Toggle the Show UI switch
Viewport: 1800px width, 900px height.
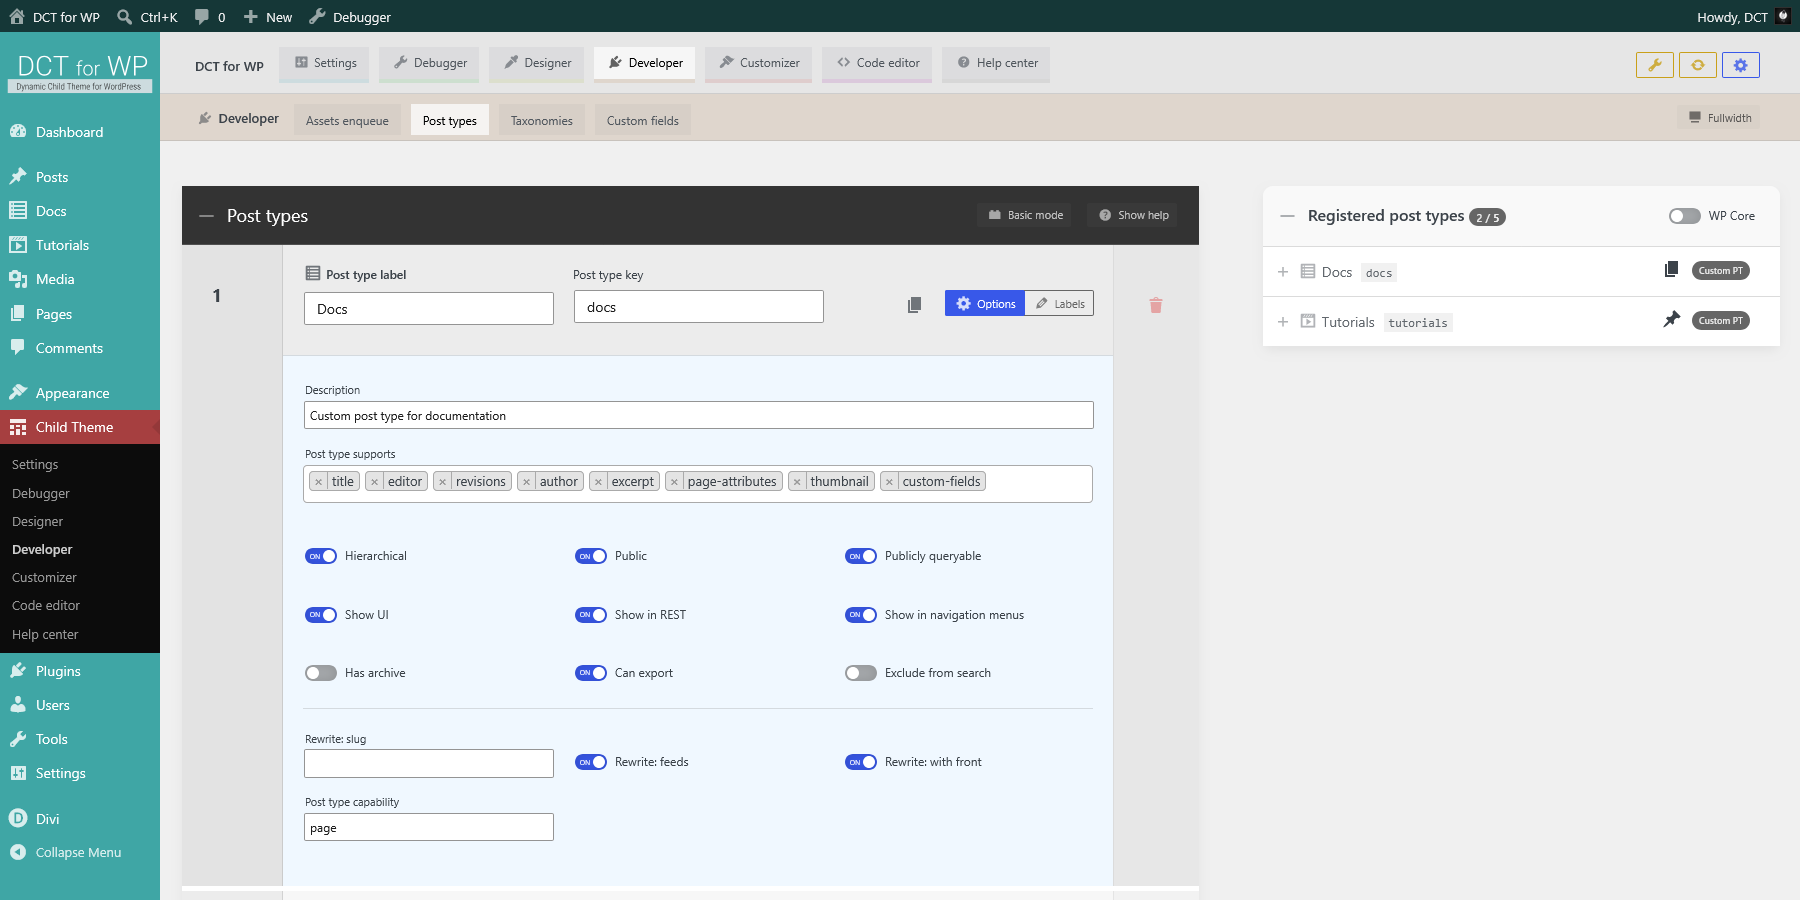point(321,615)
